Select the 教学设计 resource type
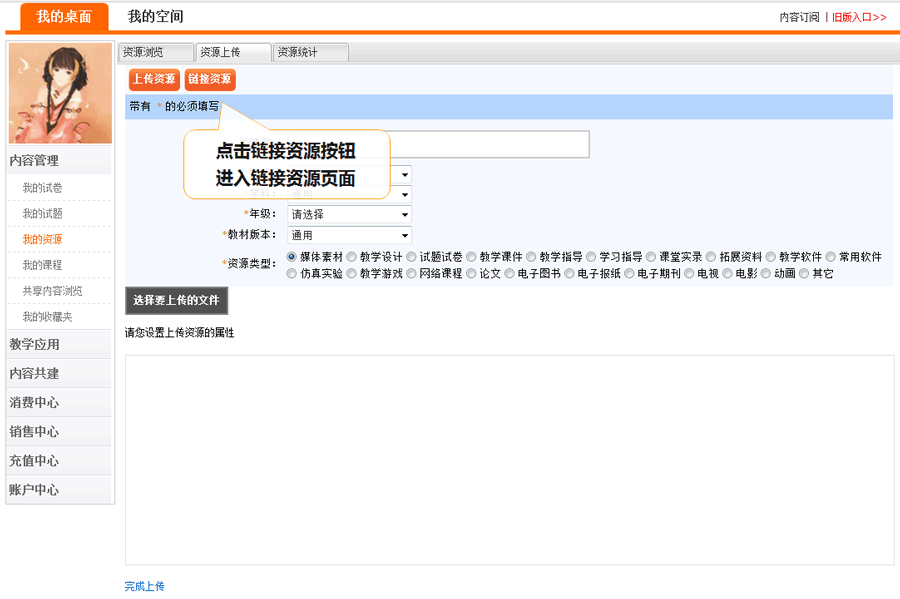The height and width of the screenshot is (599, 900). (x=351, y=257)
